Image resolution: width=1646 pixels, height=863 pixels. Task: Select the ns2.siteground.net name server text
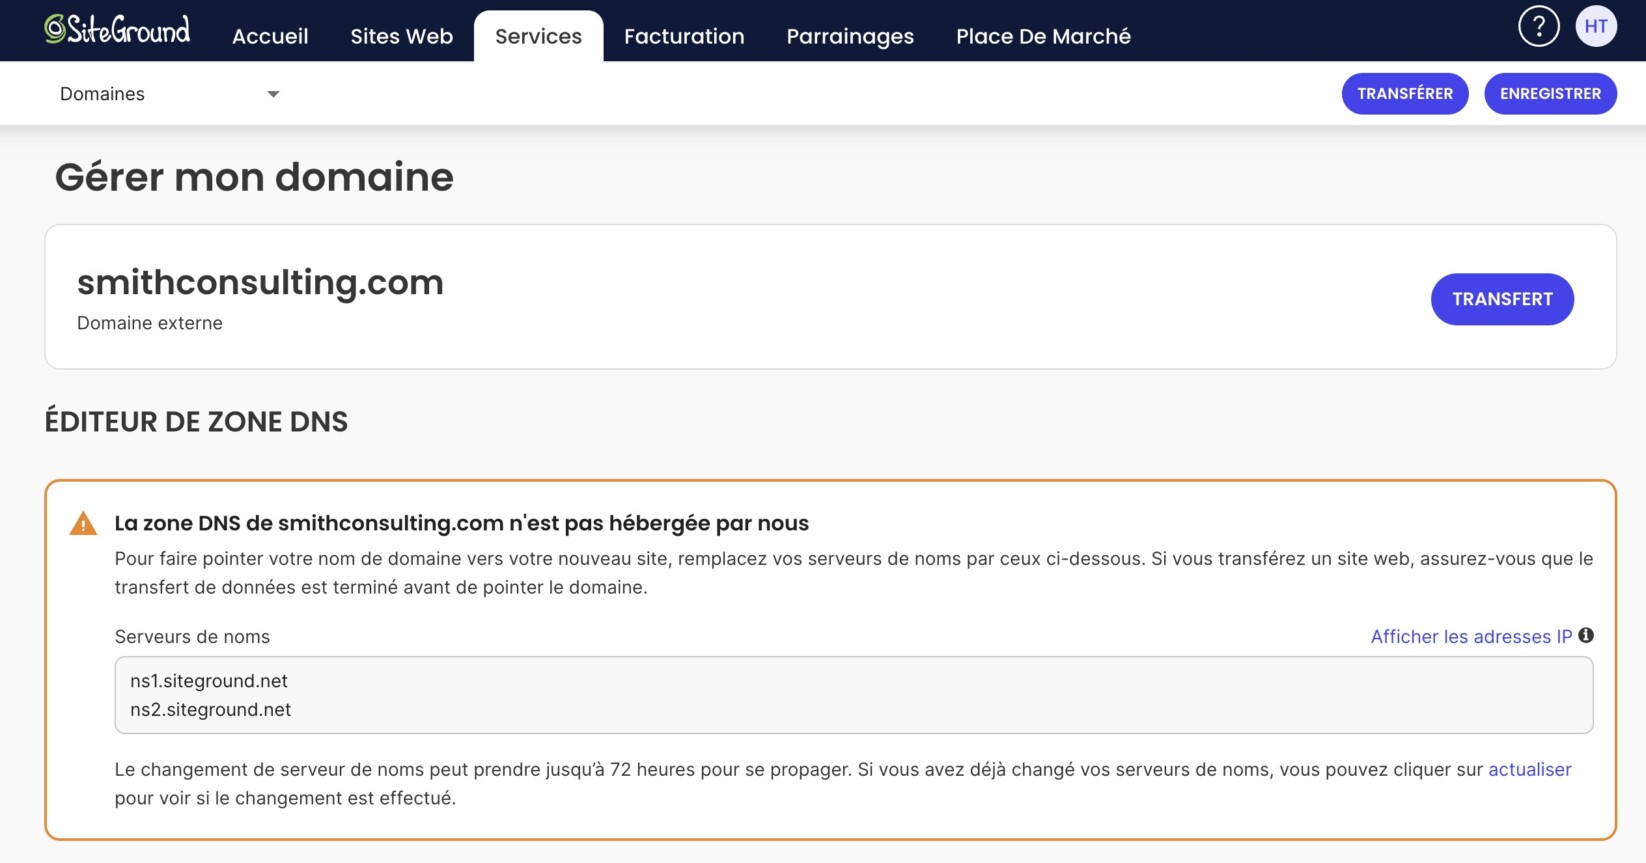point(210,710)
